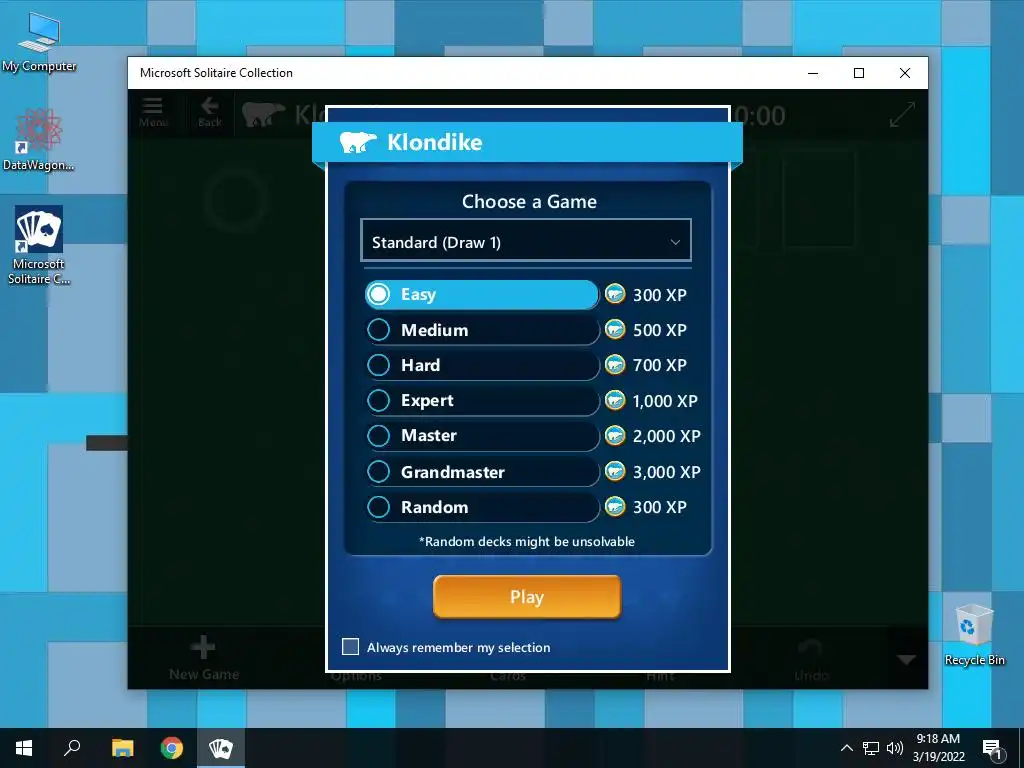Click the Solitaire cards taskbar icon

(221, 748)
